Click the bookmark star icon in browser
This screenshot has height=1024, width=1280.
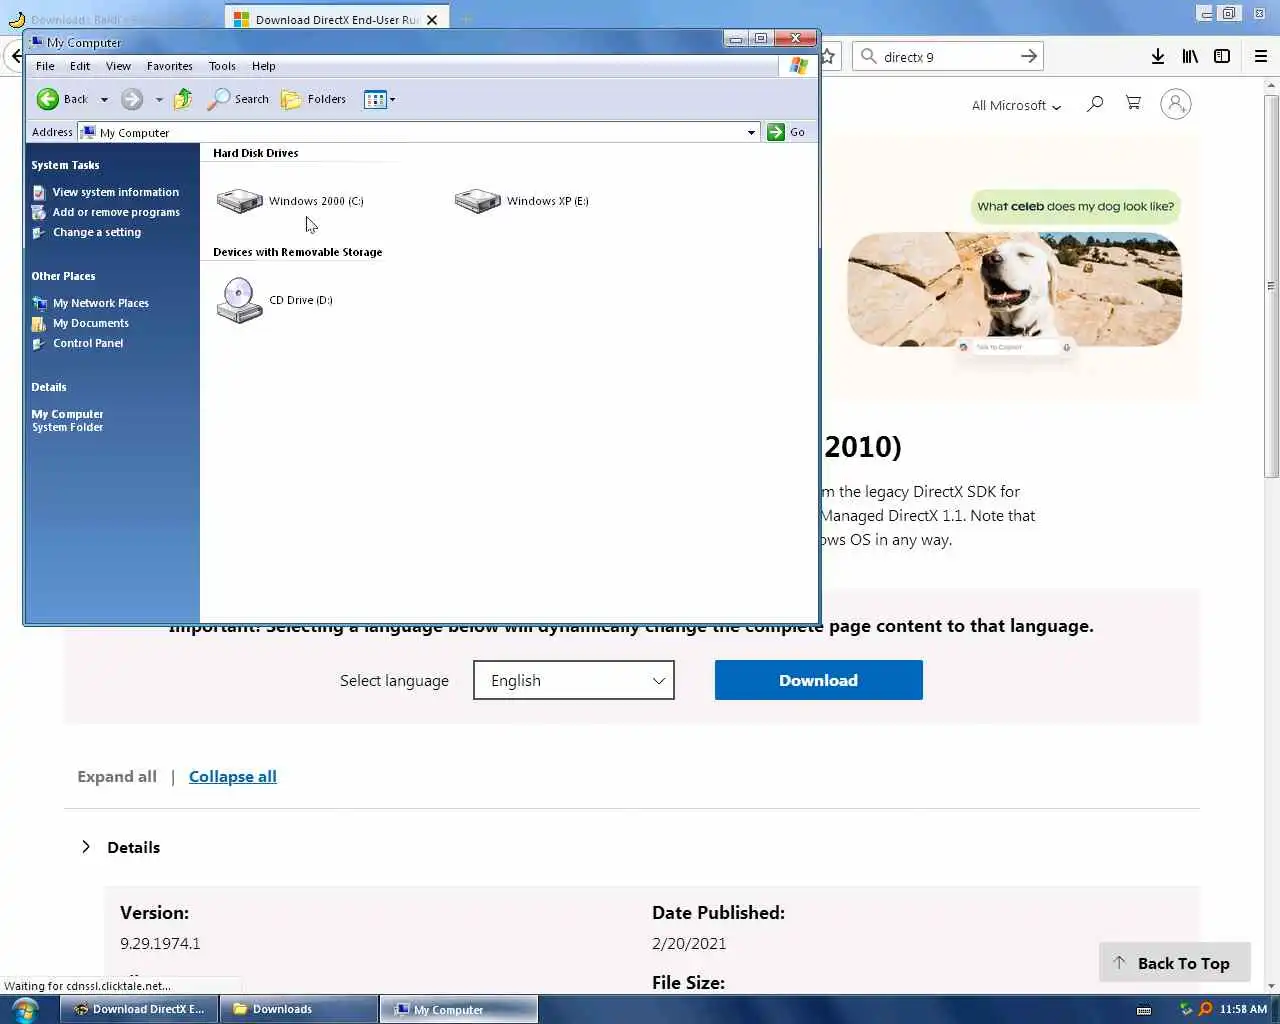click(x=828, y=57)
